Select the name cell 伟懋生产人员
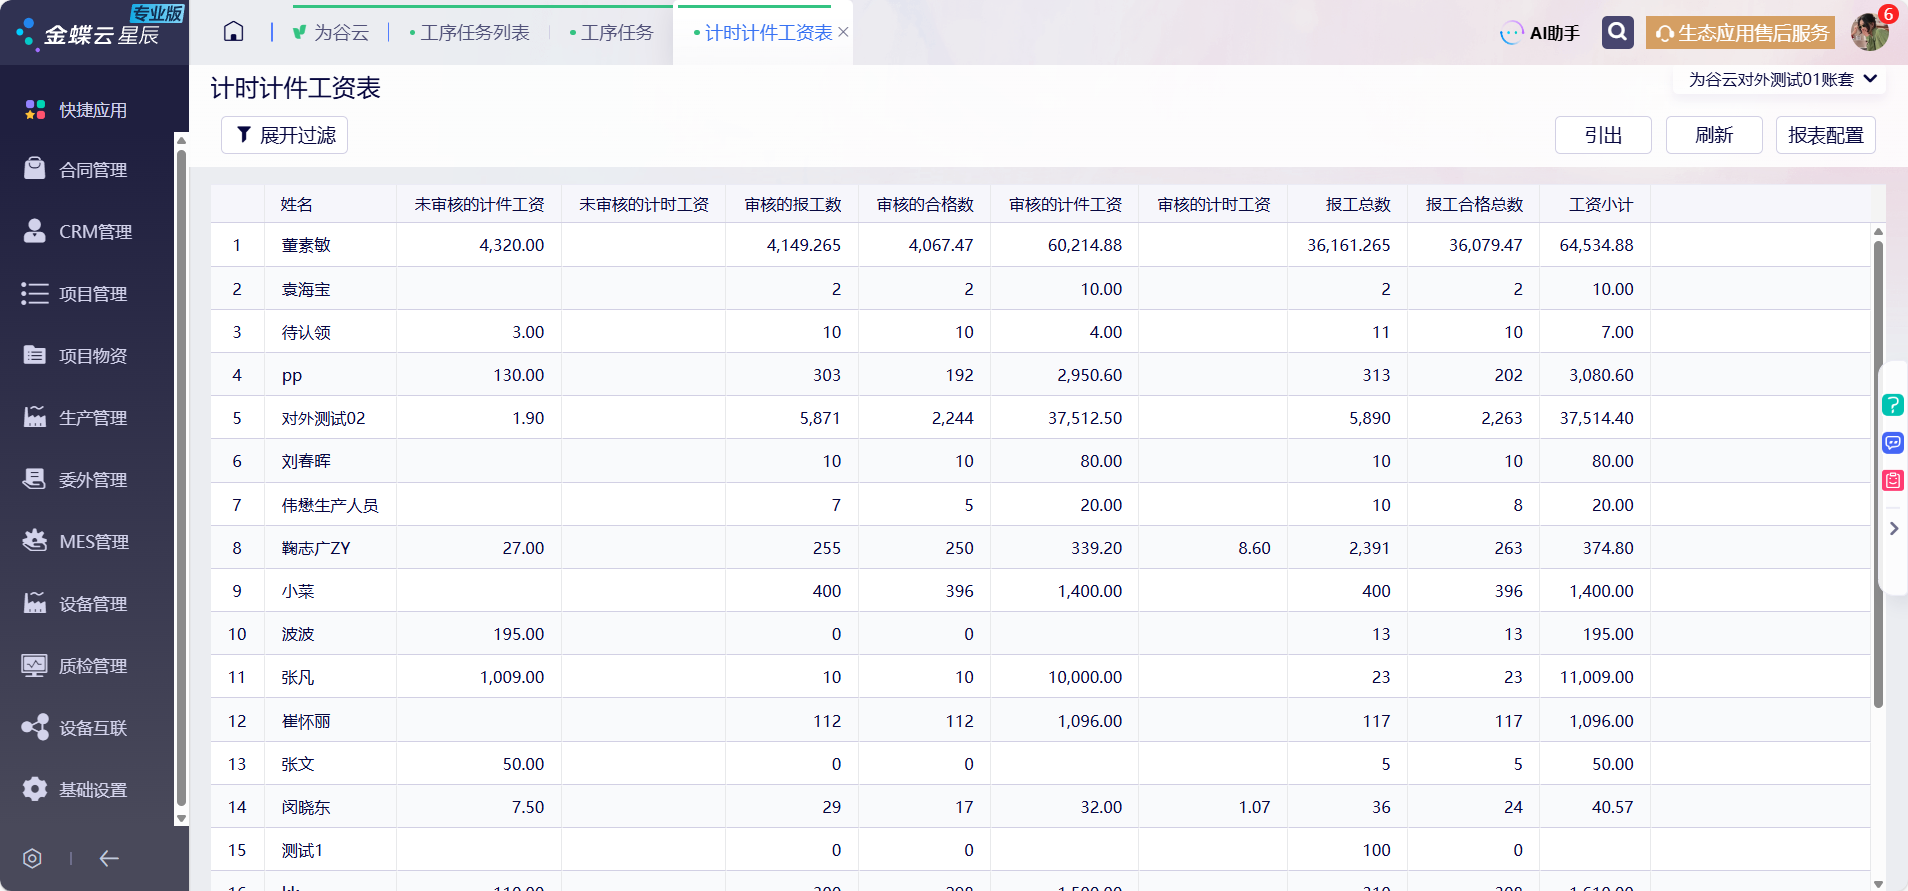1908x891 pixels. coord(330,505)
